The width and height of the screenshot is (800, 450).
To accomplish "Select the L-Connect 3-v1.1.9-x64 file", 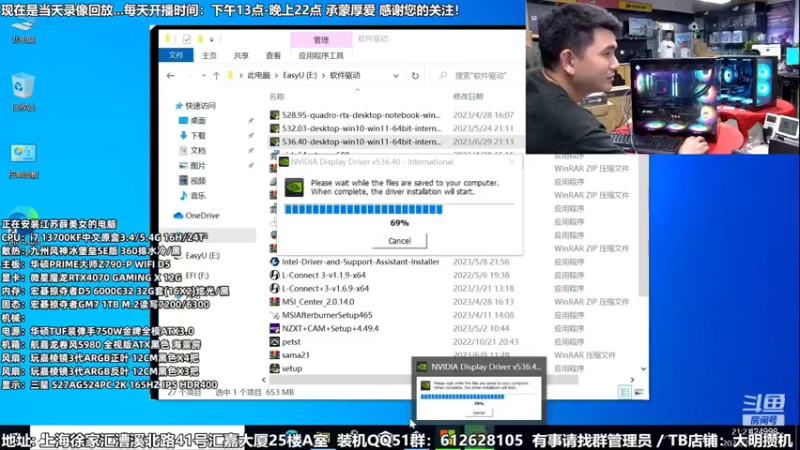I will [x=323, y=275].
